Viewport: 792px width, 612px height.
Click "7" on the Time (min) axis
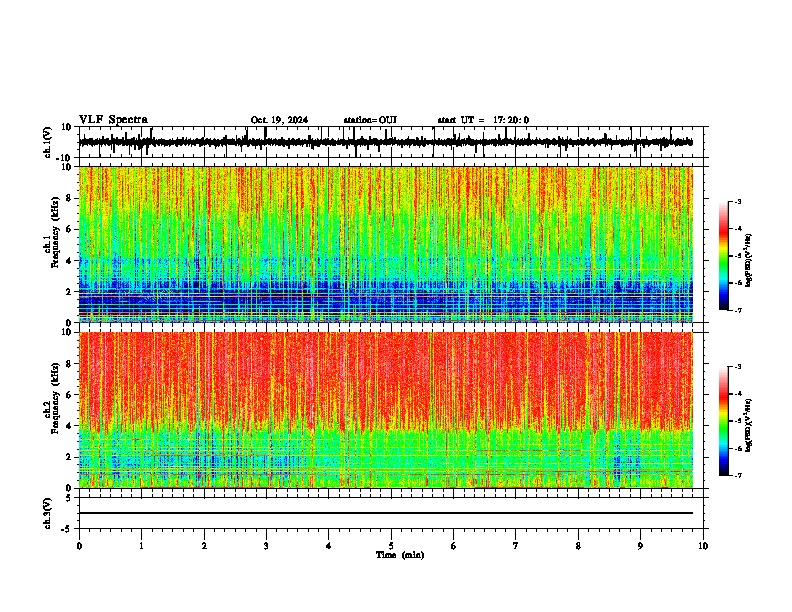(516, 546)
